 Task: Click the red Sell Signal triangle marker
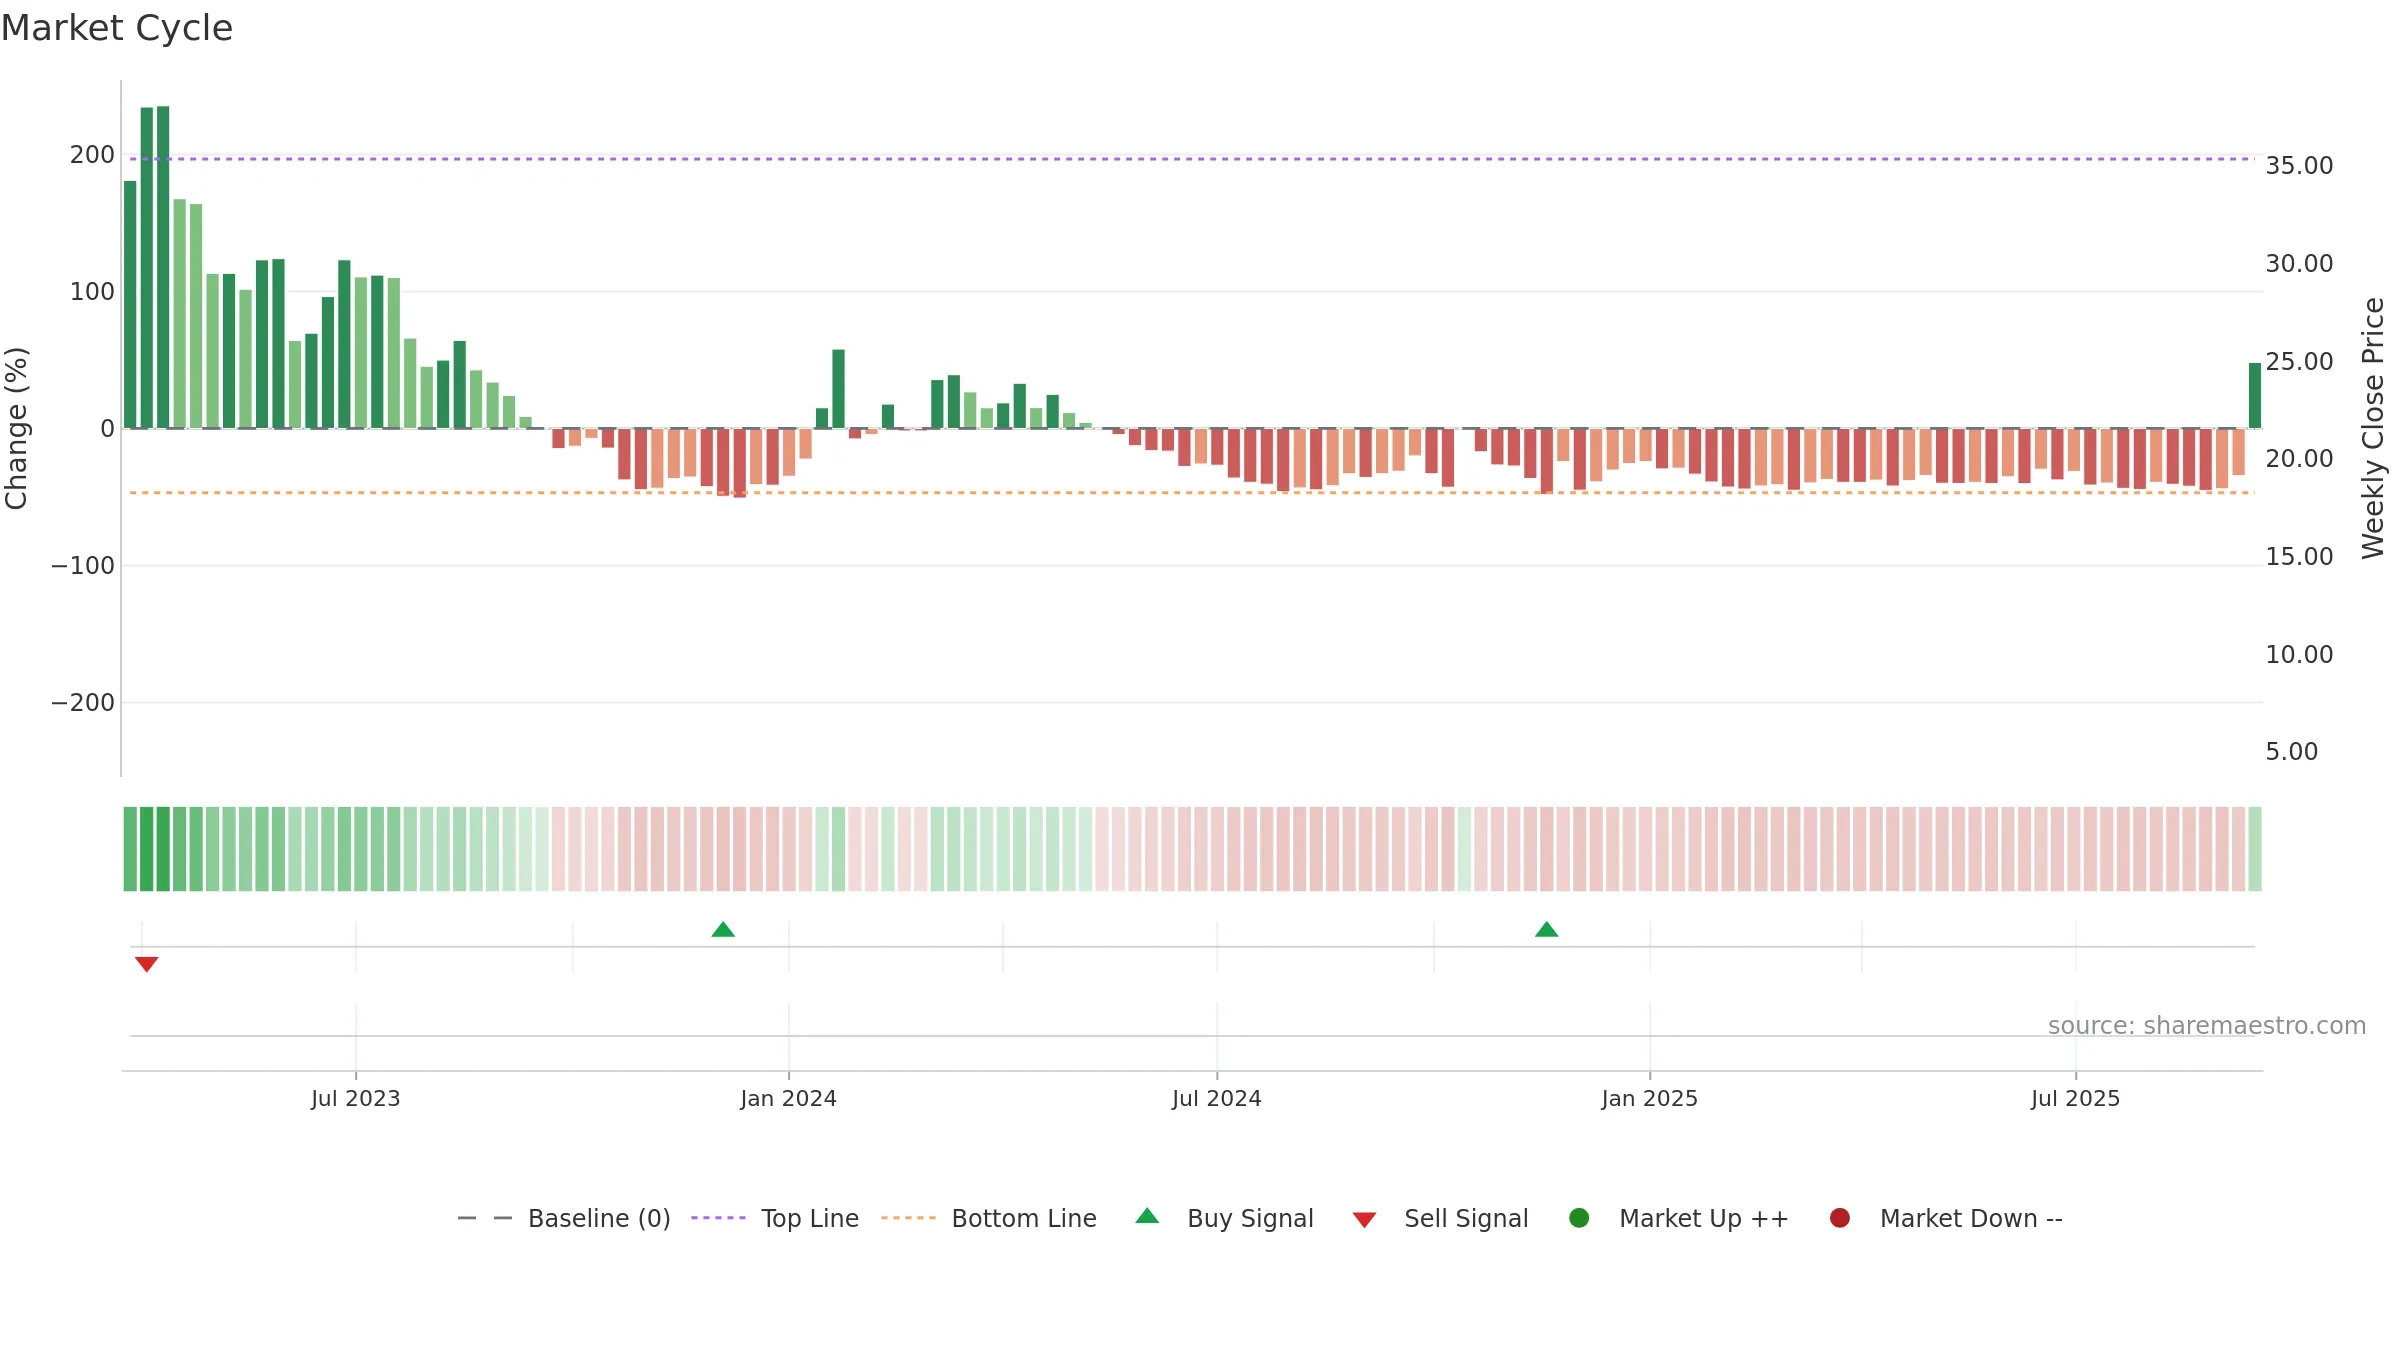pos(147,964)
